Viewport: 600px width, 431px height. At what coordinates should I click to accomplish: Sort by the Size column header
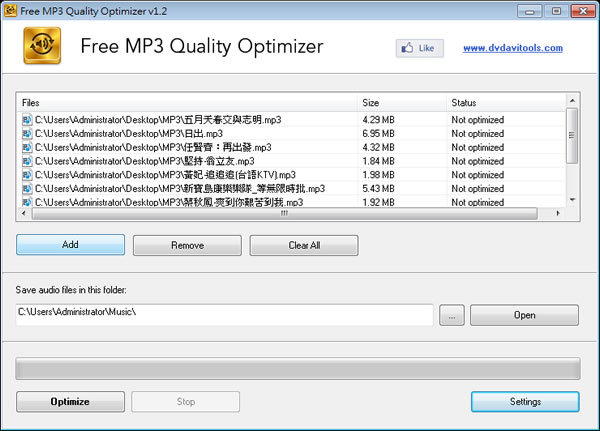click(x=402, y=103)
